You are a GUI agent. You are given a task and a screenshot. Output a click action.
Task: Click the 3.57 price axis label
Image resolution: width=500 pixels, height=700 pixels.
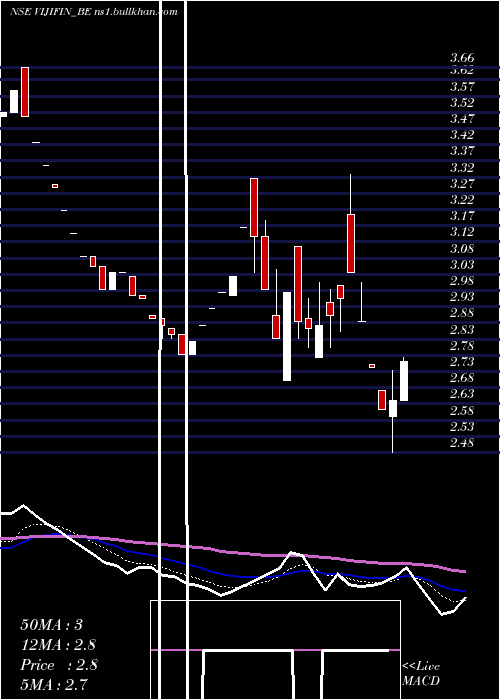[x=462, y=86]
